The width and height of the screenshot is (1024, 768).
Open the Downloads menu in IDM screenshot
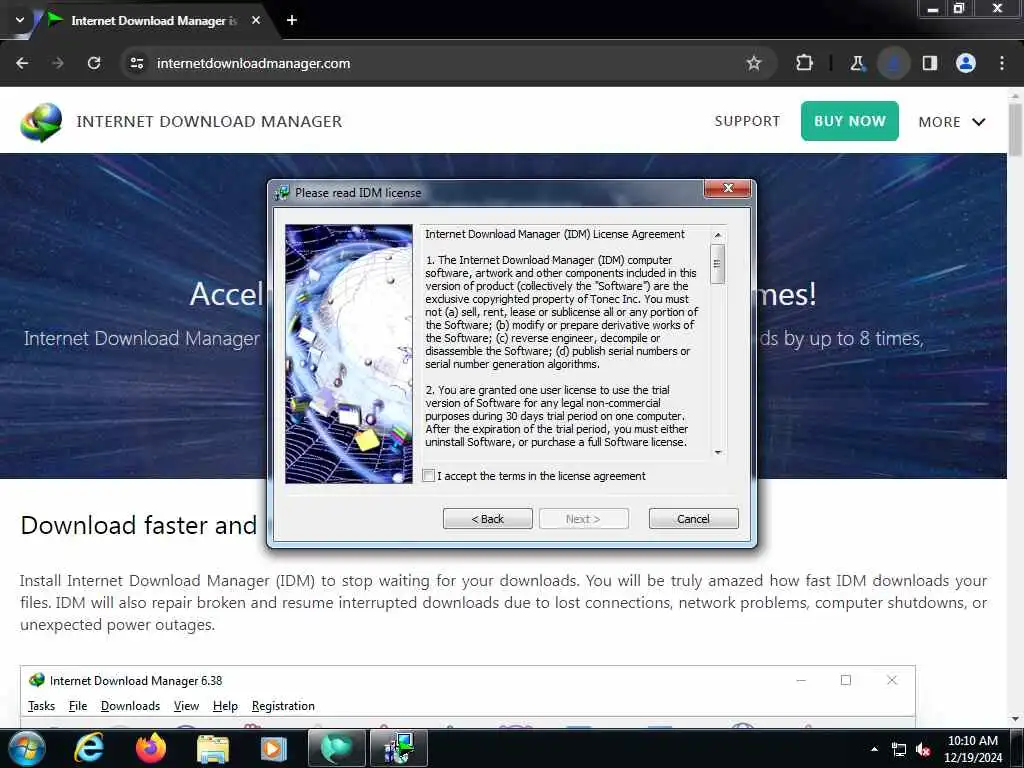point(131,706)
